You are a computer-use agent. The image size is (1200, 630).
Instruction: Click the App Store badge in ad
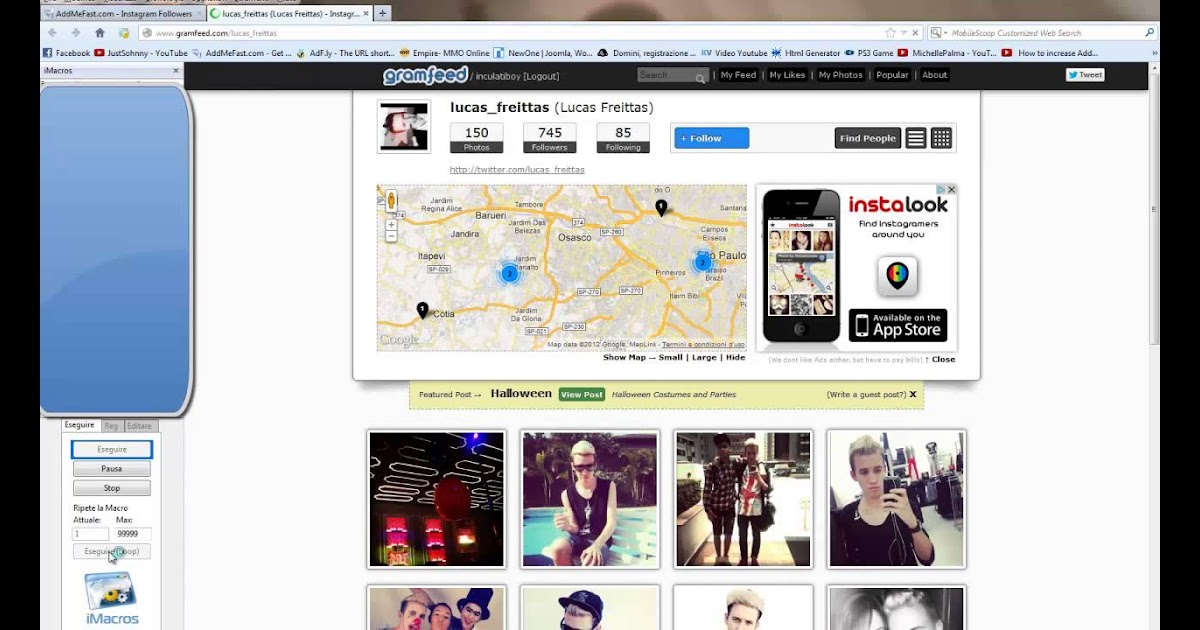click(x=897, y=325)
